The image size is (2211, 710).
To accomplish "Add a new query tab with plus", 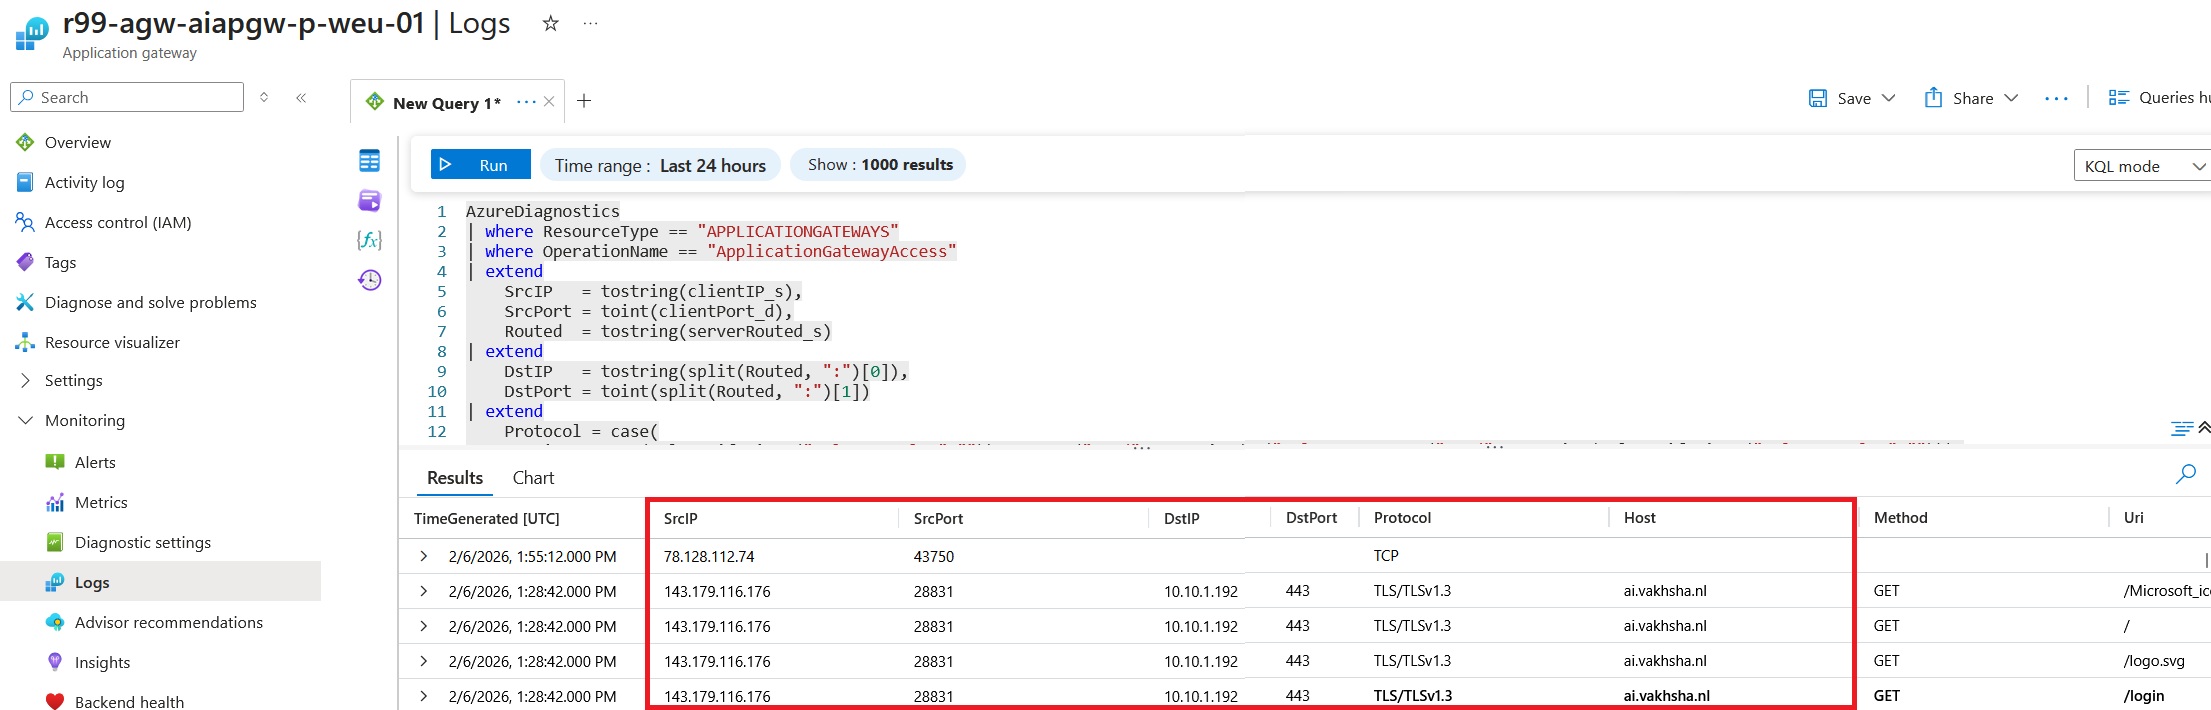I will 584,101.
